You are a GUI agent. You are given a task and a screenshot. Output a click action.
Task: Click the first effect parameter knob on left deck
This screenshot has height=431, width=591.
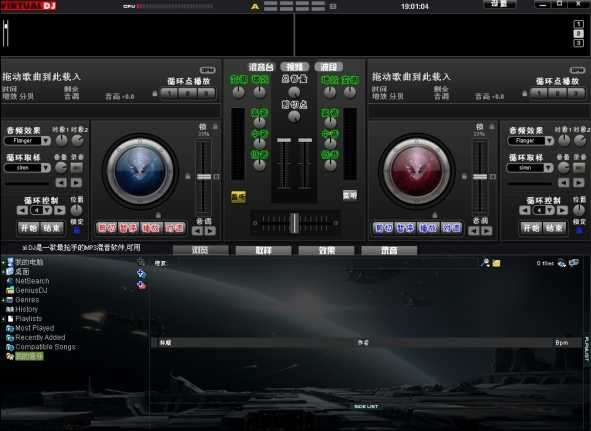[61, 140]
